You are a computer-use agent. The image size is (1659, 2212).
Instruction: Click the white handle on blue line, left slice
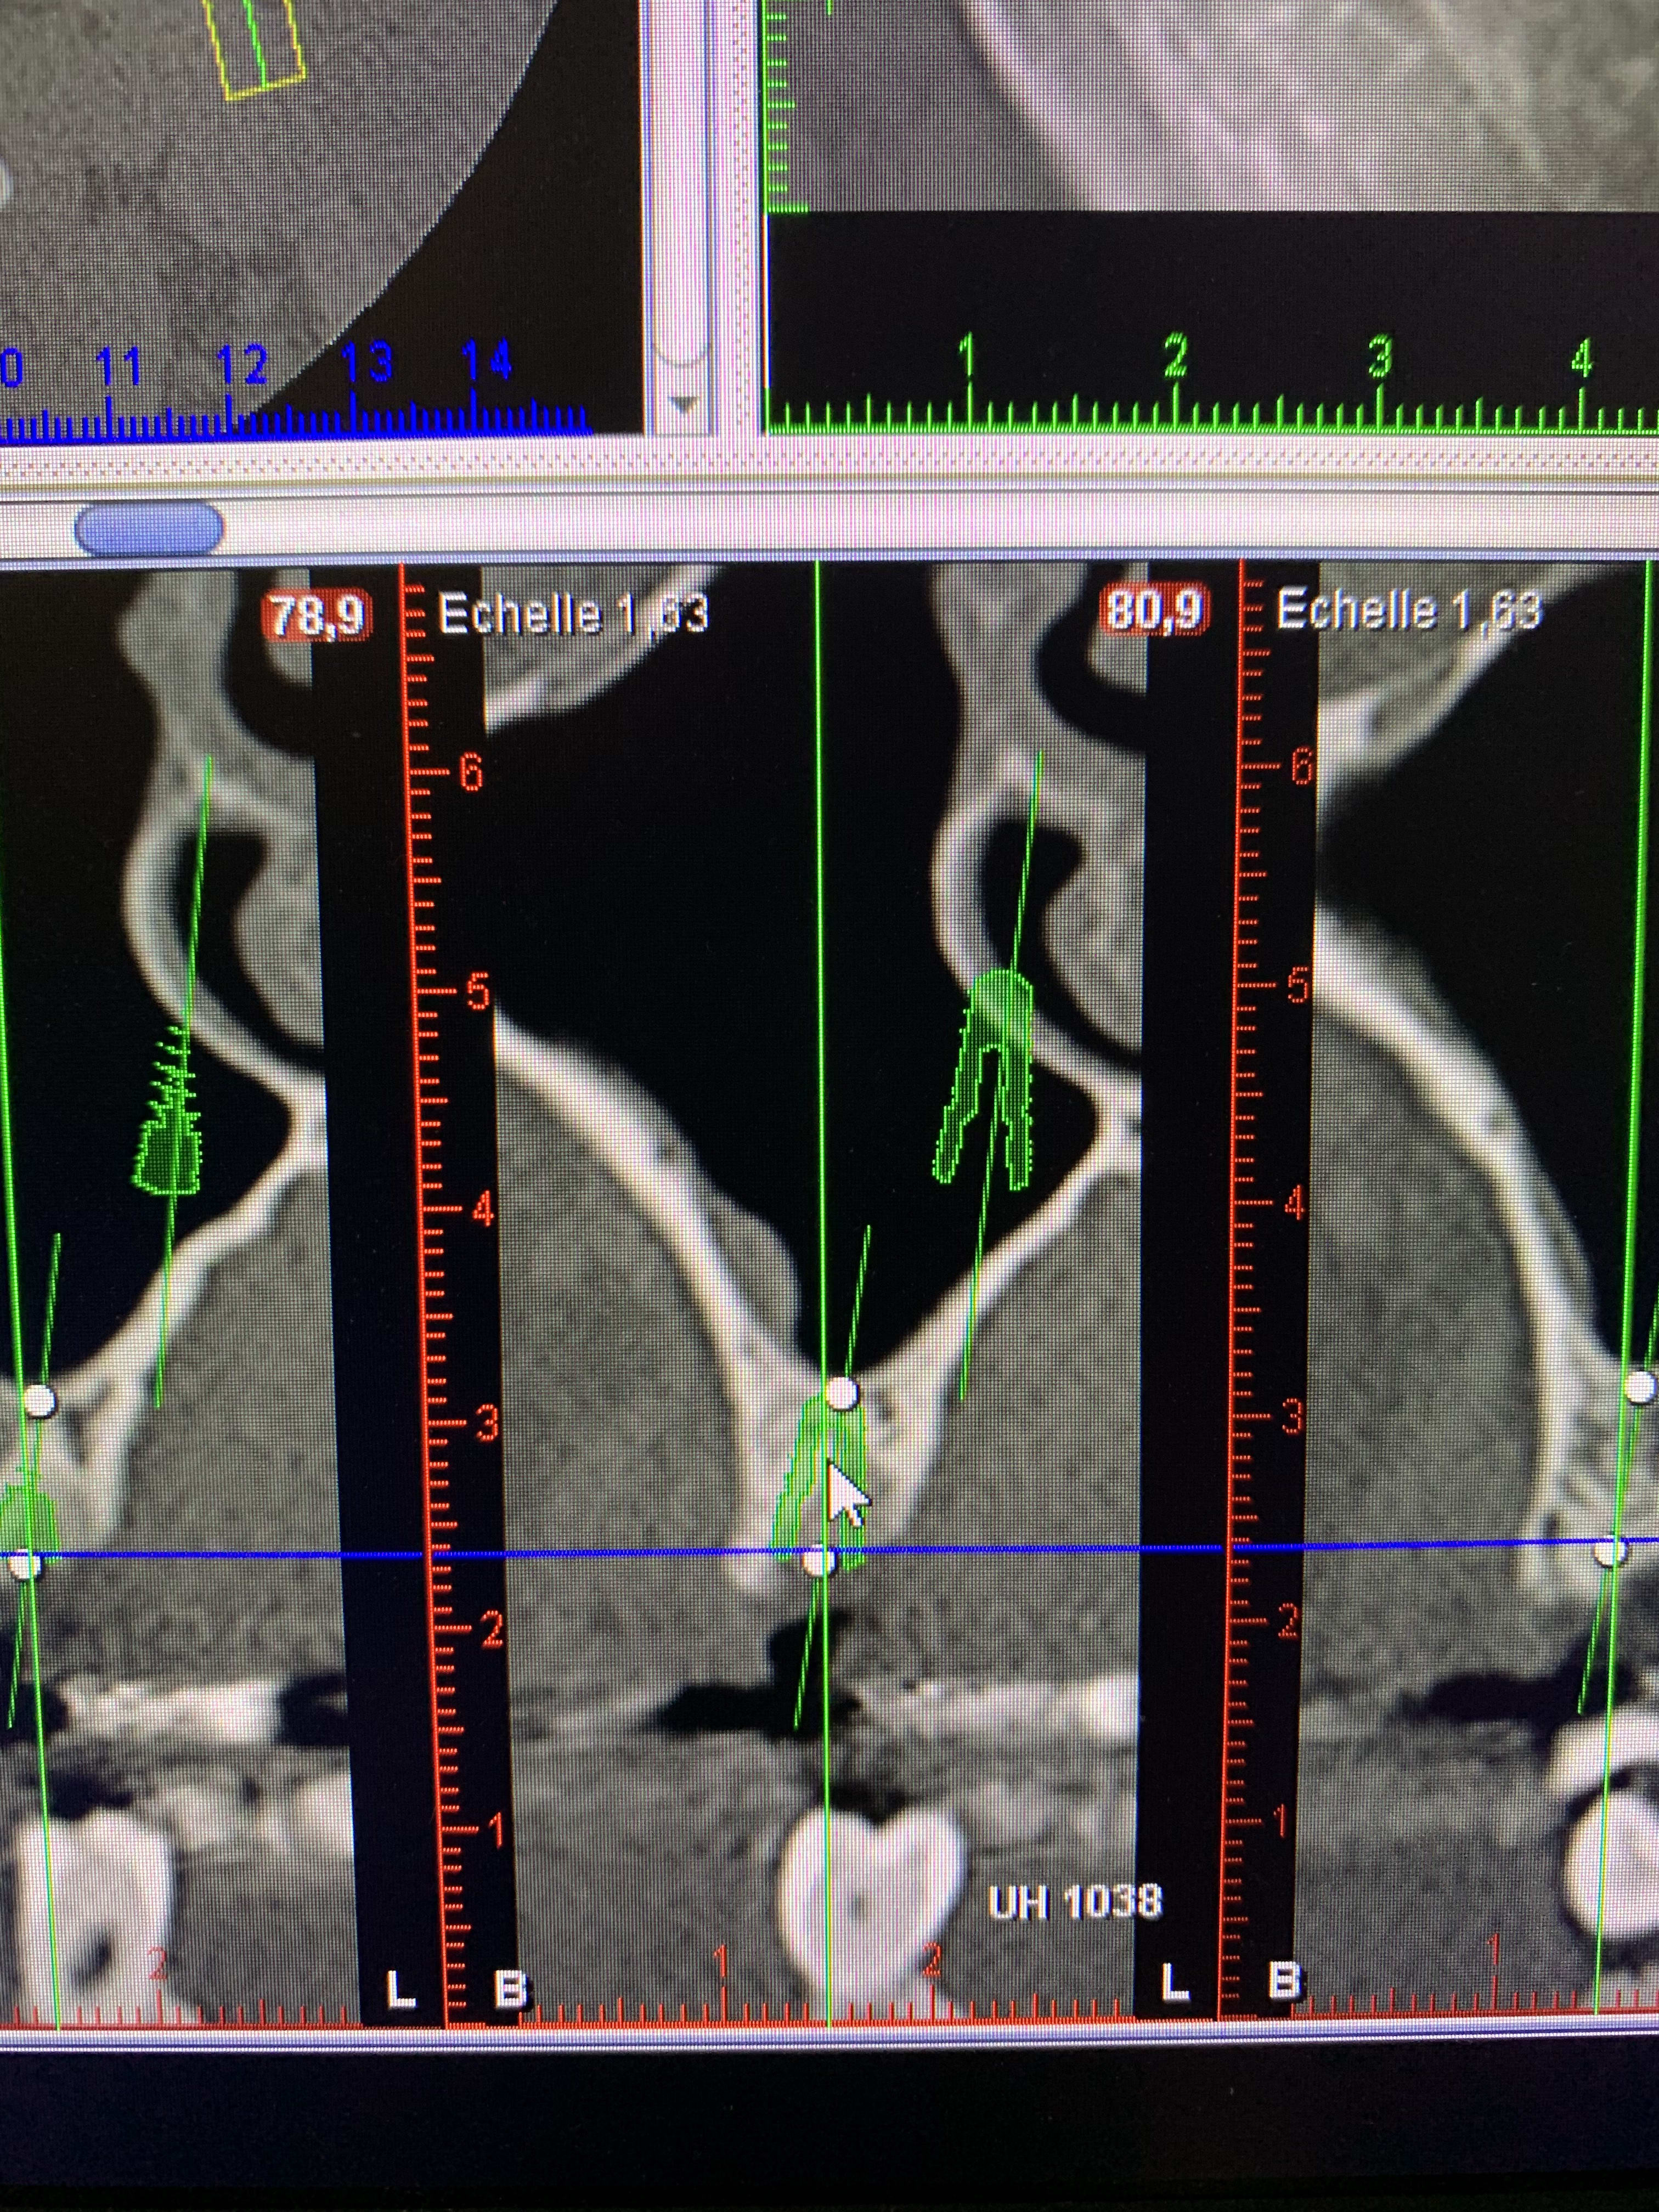point(26,1565)
